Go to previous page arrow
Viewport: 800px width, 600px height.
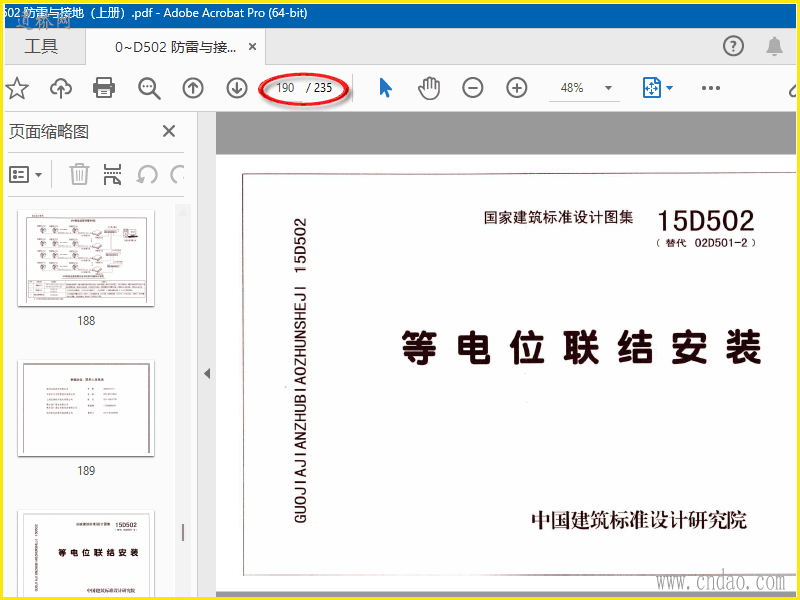[193, 88]
